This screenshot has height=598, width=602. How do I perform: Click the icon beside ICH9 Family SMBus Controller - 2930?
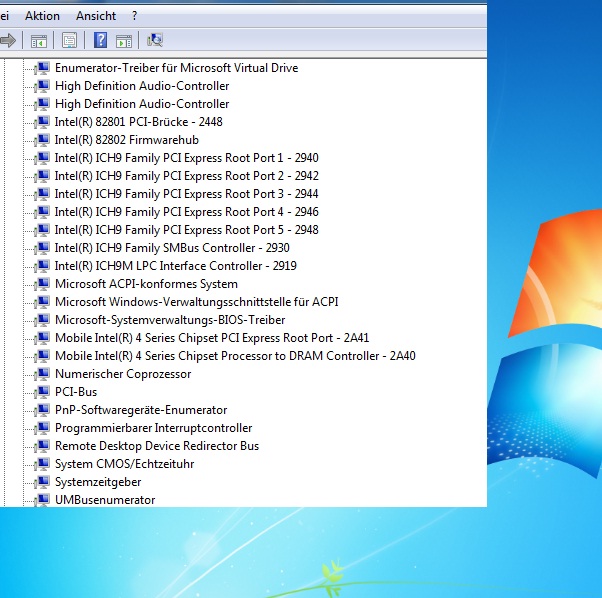coord(42,248)
